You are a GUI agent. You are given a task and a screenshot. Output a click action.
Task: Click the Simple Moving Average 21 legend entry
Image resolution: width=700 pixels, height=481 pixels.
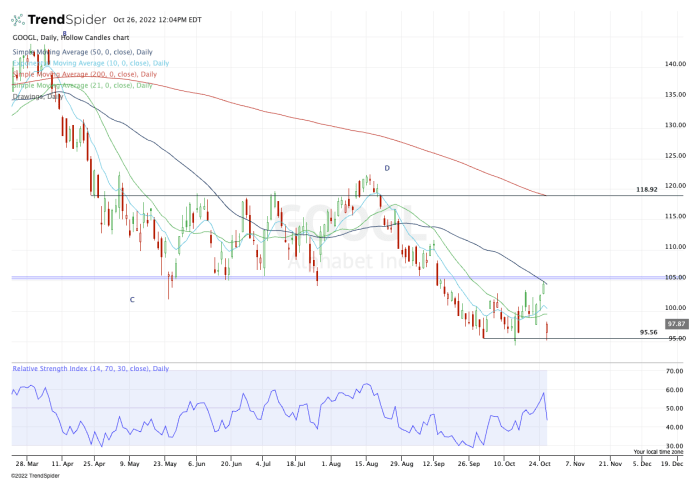[x=82, y=86]
